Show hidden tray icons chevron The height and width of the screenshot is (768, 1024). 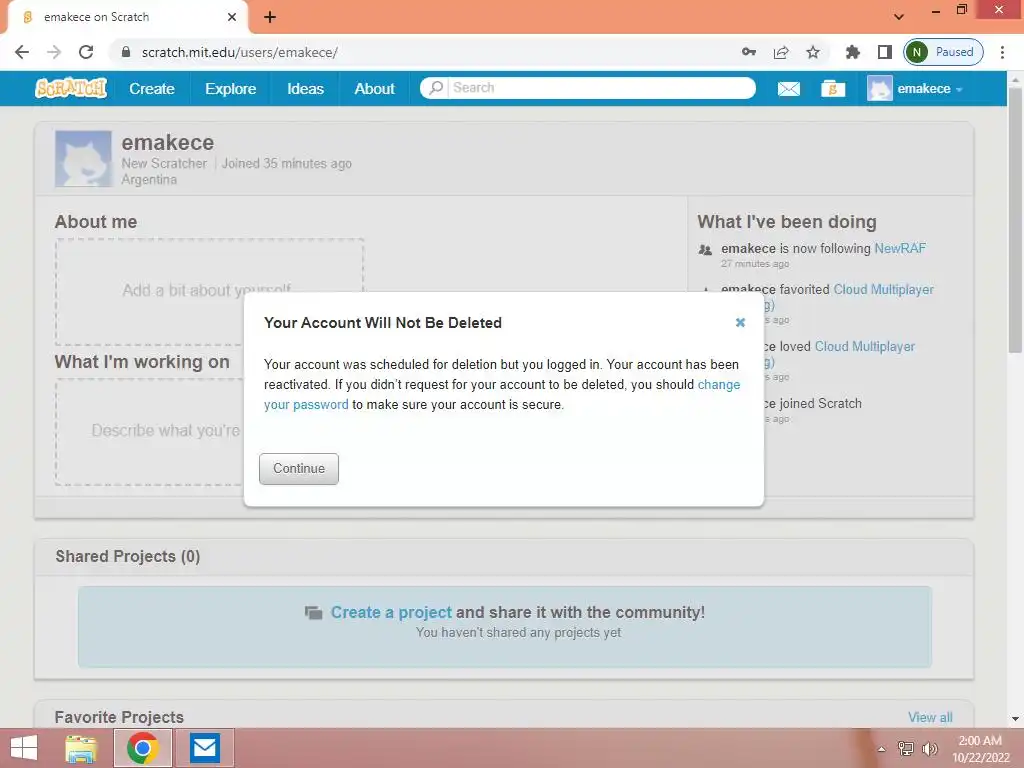(882, 748)
